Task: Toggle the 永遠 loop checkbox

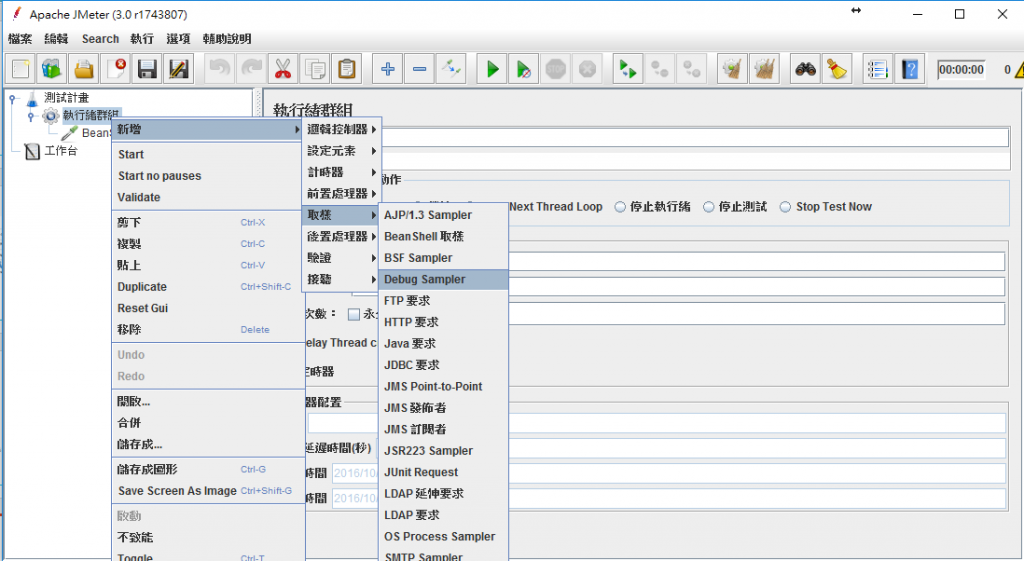Action: (x=354, y=314)
